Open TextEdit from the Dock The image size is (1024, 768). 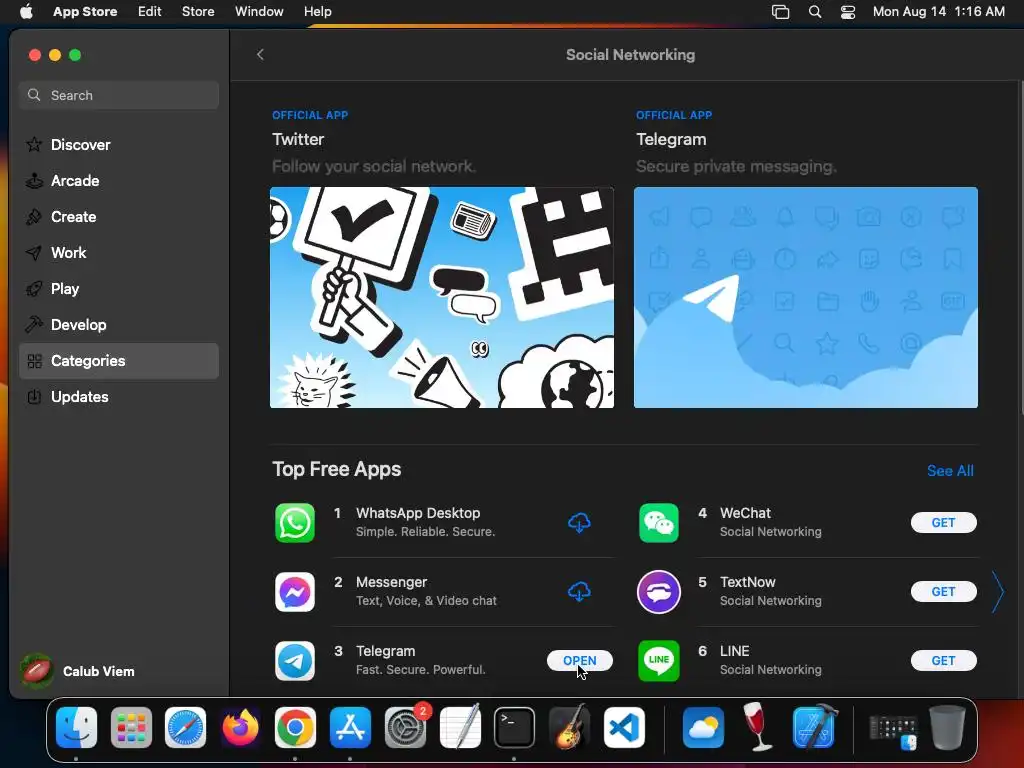coord(460,727)
